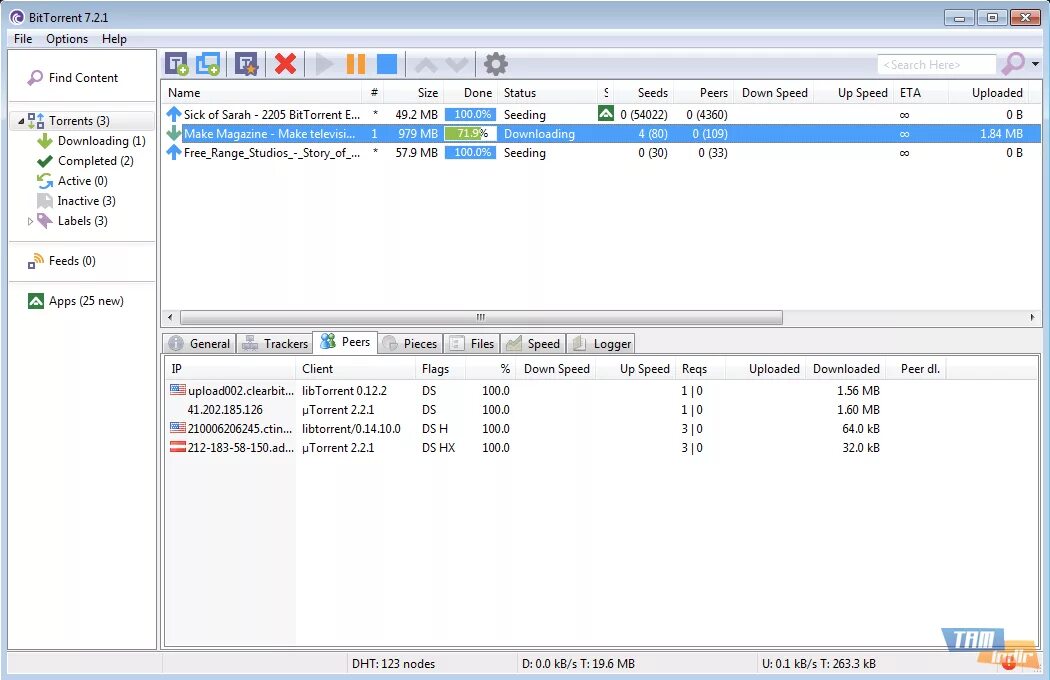The image size is (1050, 680).
Task: Click the scroll right arrow in torrent list
Action: (x=1032, y=317)
